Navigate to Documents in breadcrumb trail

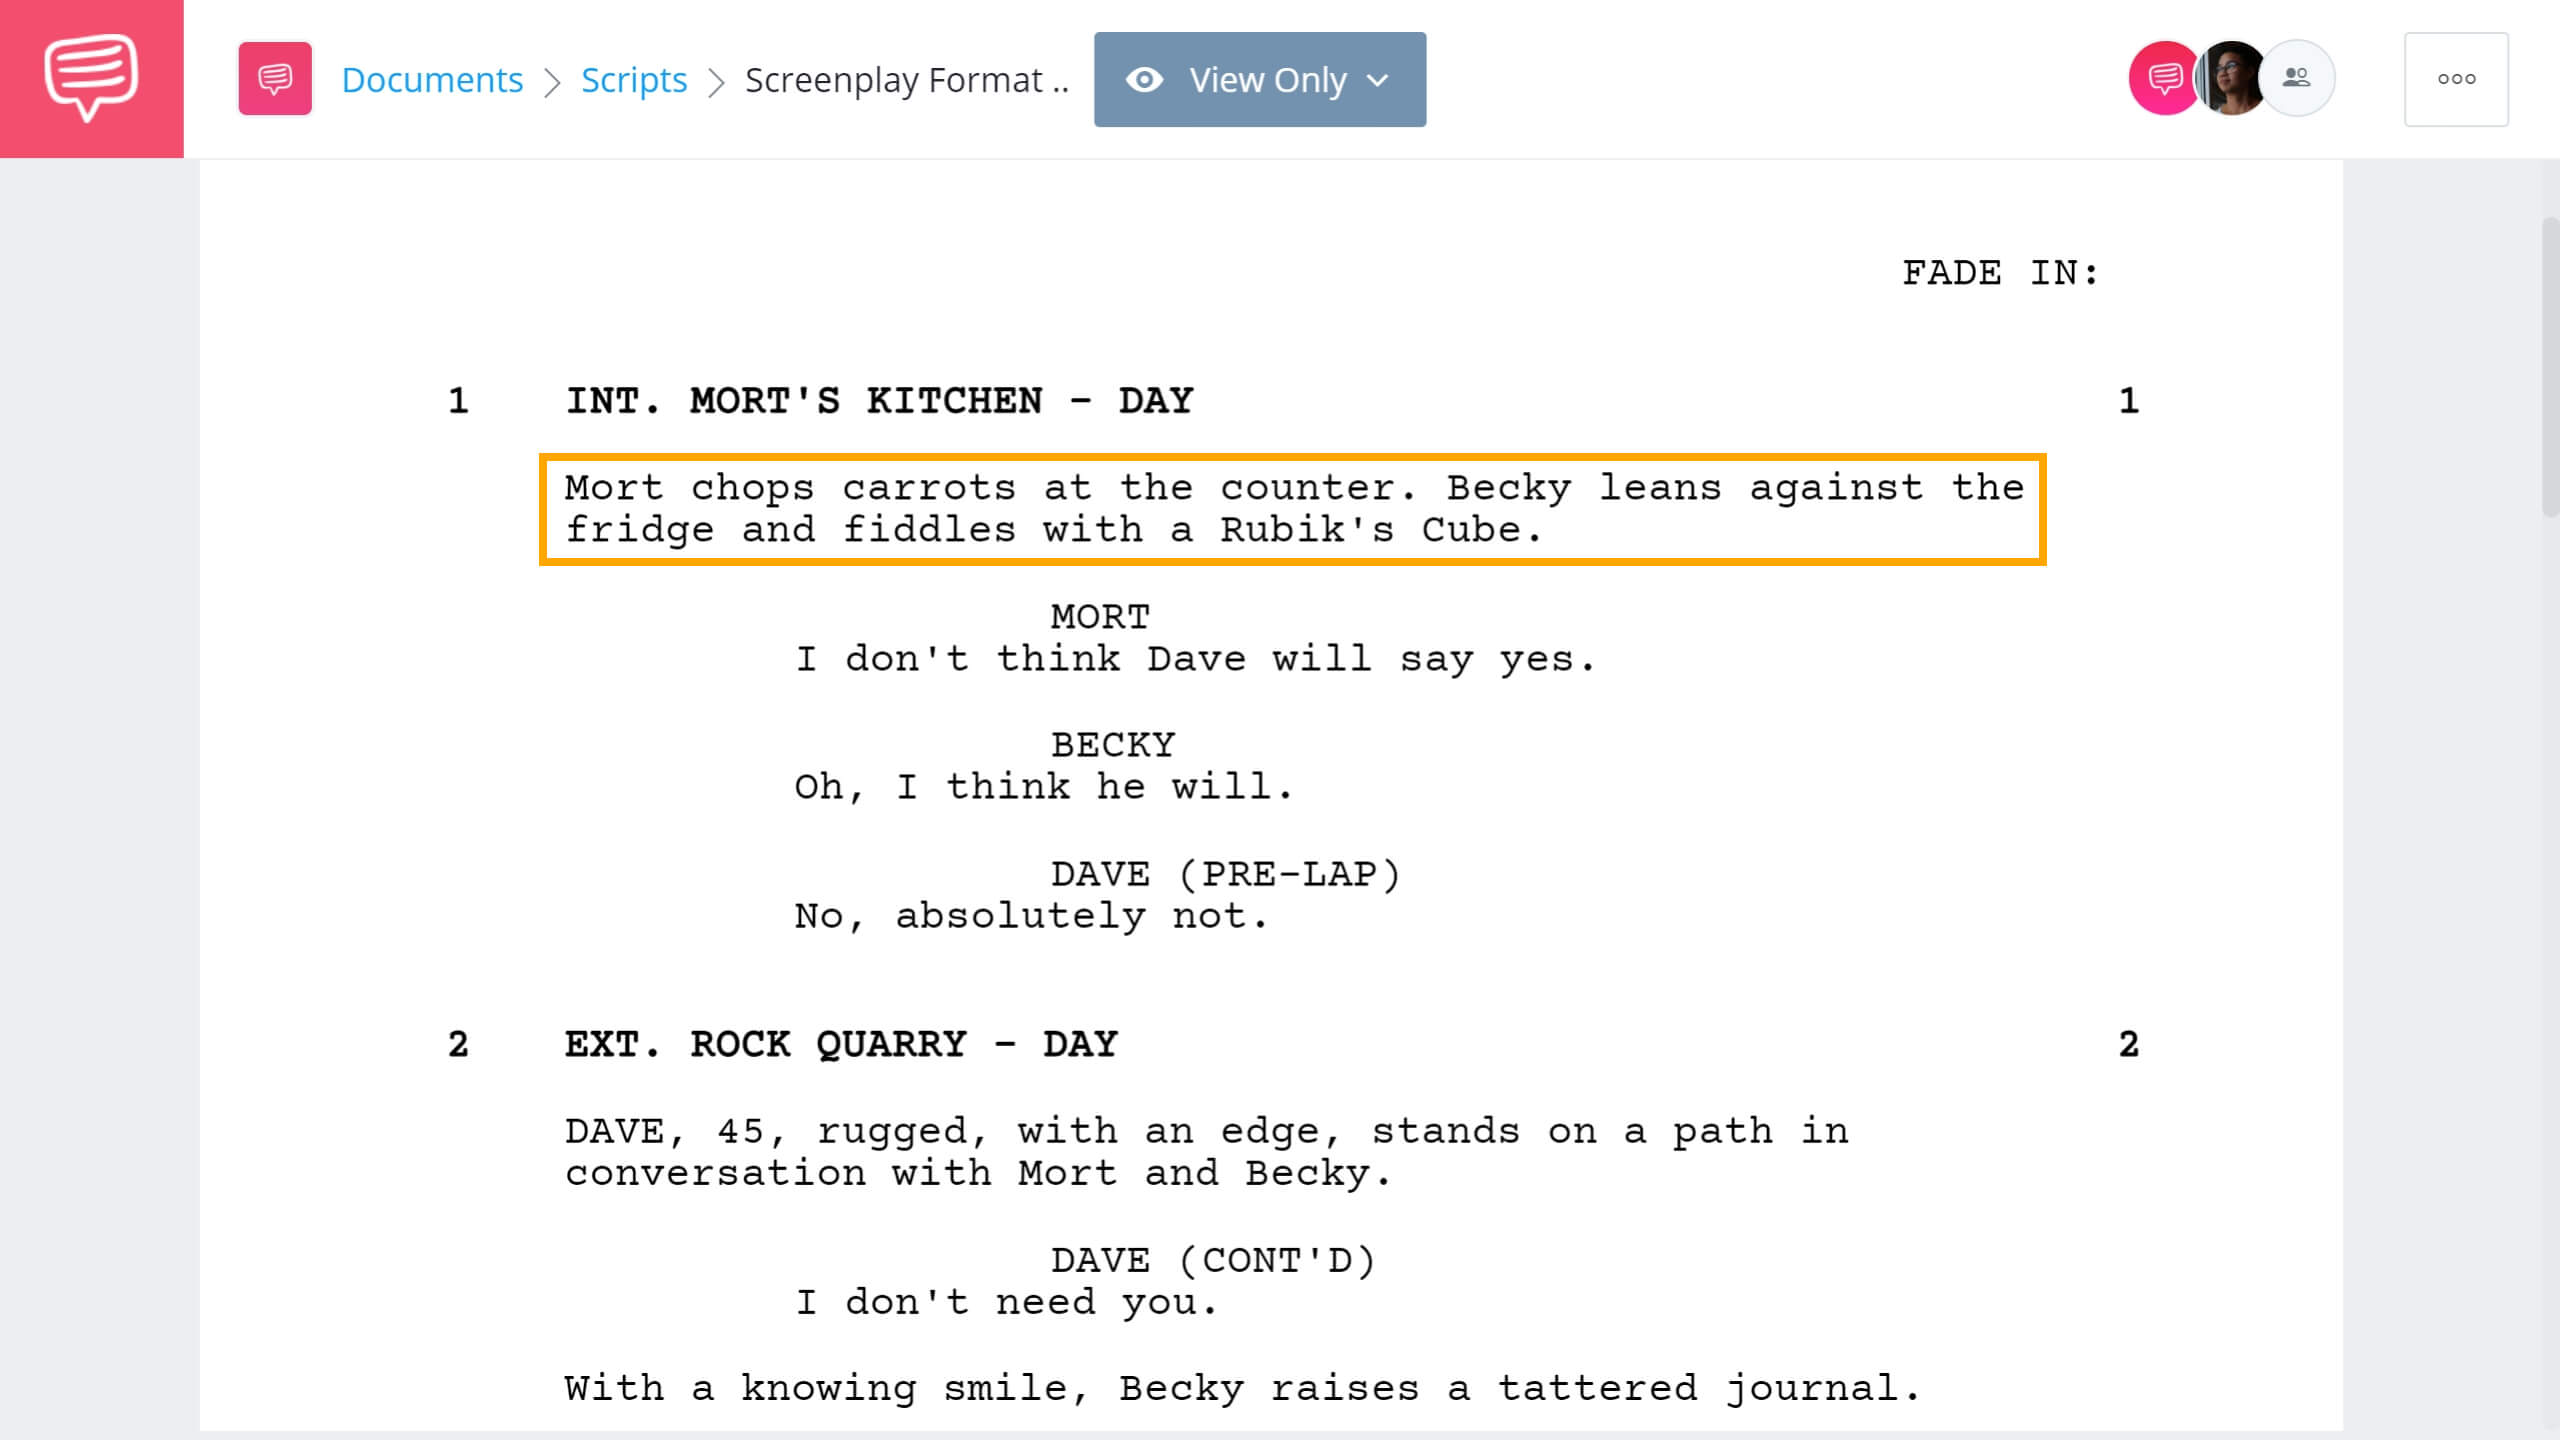(x=431, y=79)
